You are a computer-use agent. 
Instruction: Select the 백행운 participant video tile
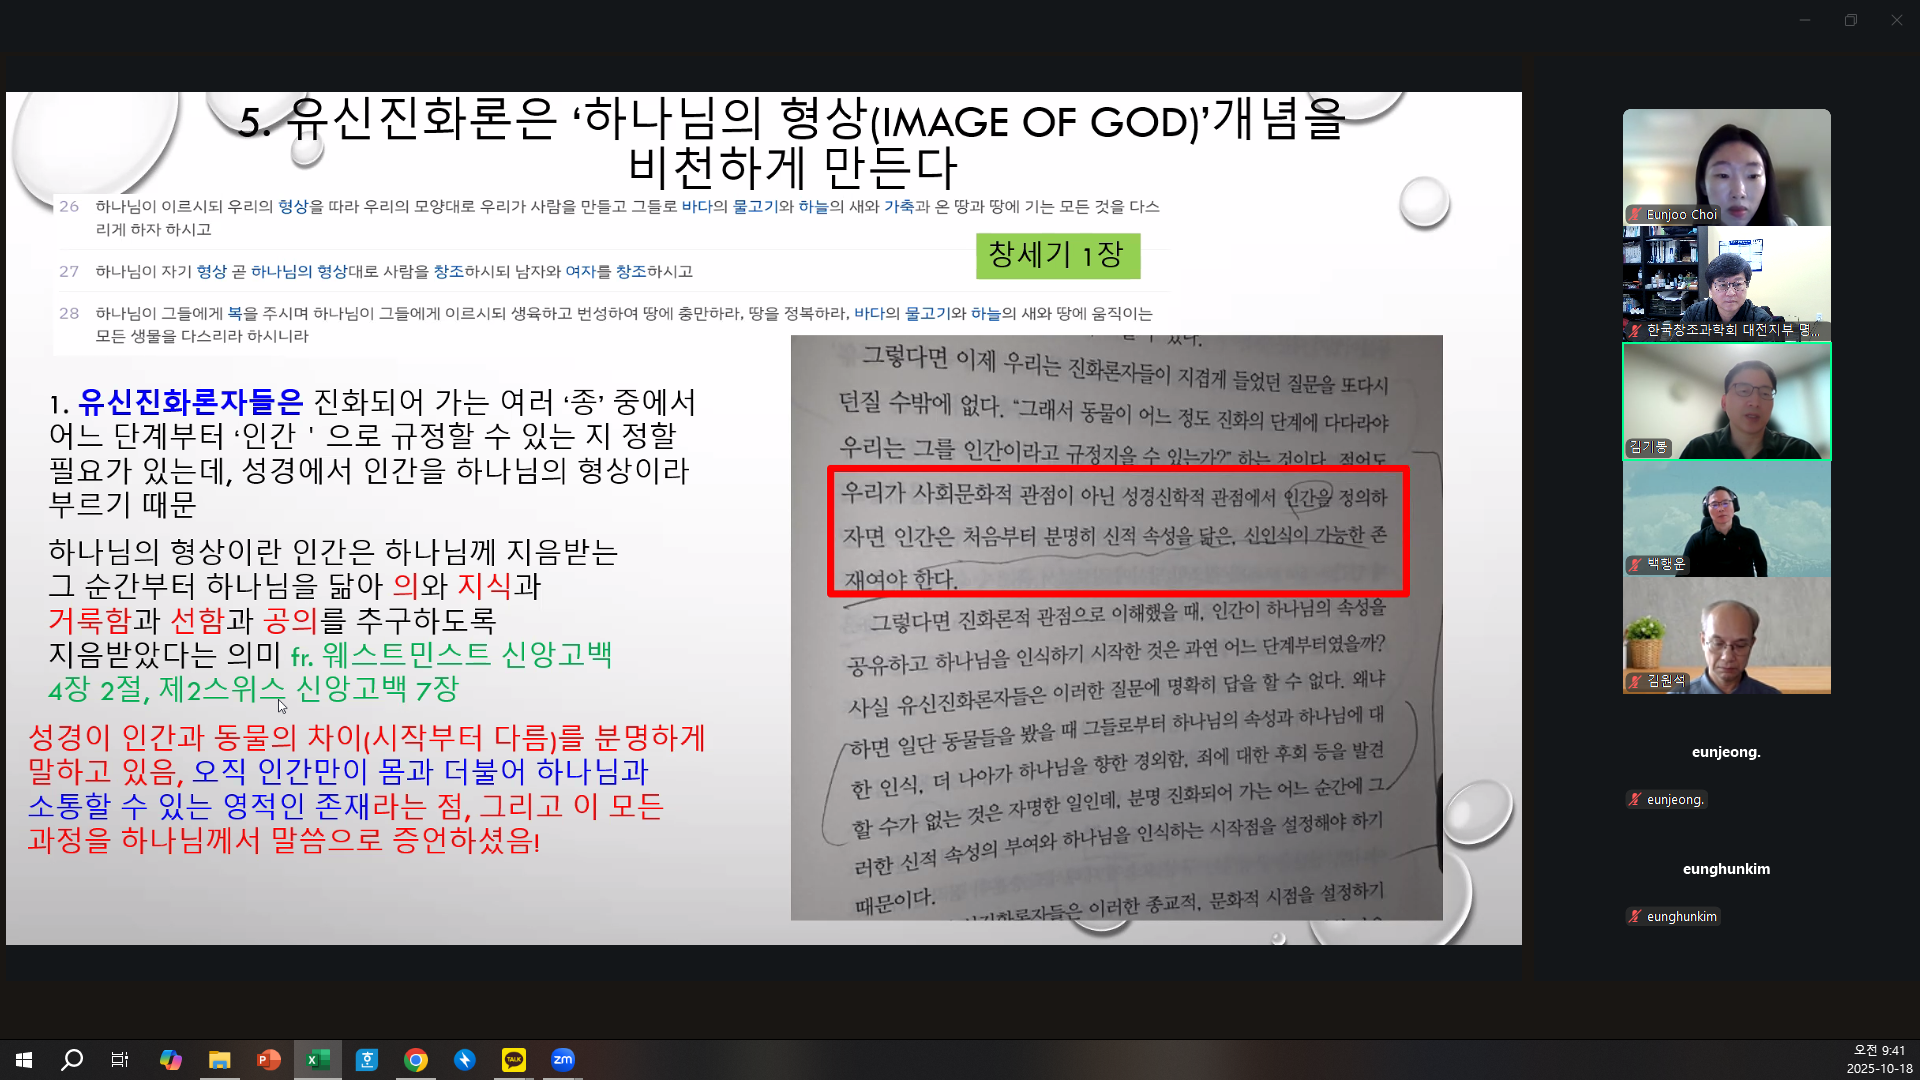point(1726,518)
